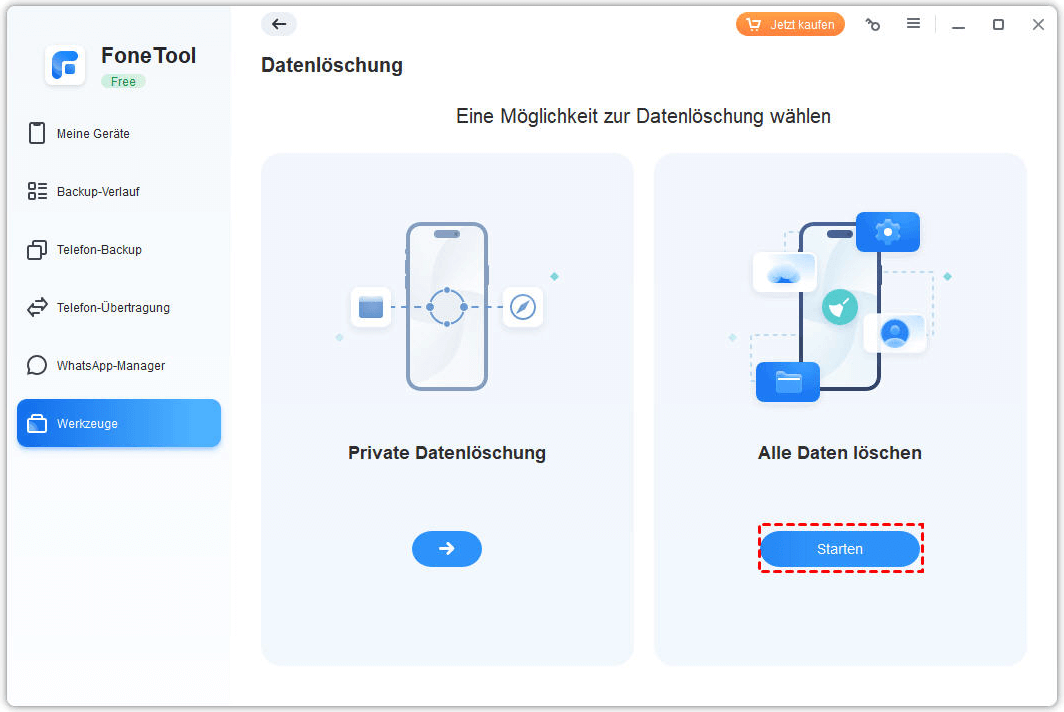The width and height of the screenshot is (1064, 712).
Task: Click the WhatsApp-Manager chat bubble icon
Action: coord(37,365)
